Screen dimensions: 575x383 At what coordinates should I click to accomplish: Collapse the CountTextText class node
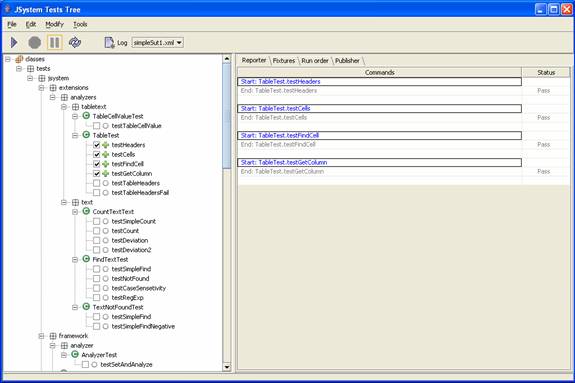pyautogui.click(x=75, y=212)
